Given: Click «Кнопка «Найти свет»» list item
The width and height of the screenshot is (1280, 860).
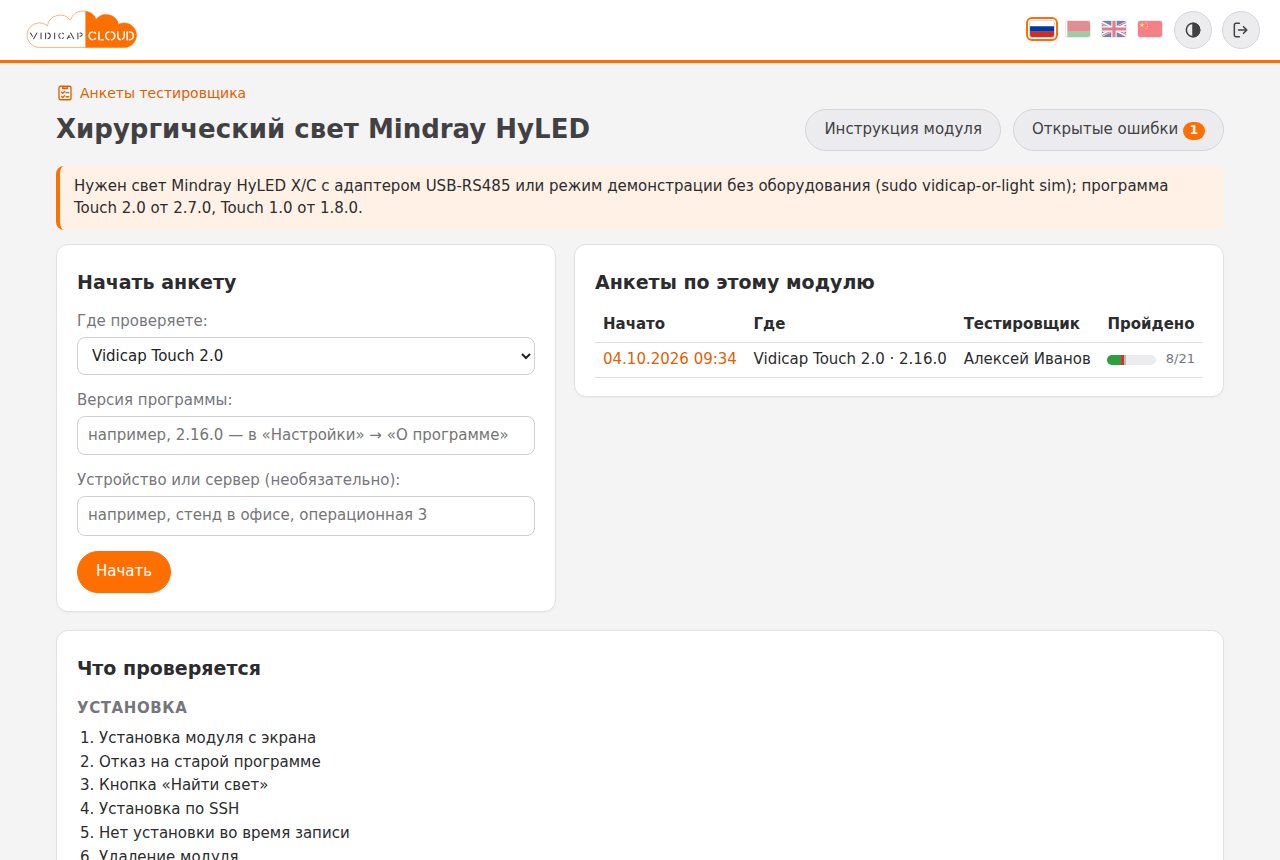Looking at the screenshot, I should click(x=183, y=785).
